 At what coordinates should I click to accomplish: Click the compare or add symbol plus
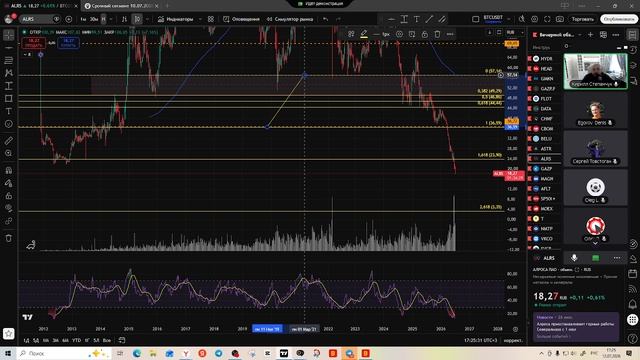tap(69, 19)
